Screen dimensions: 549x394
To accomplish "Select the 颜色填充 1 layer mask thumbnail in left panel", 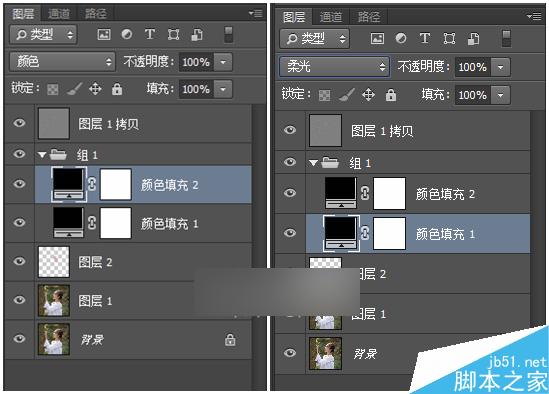I will tap(116, 223).
